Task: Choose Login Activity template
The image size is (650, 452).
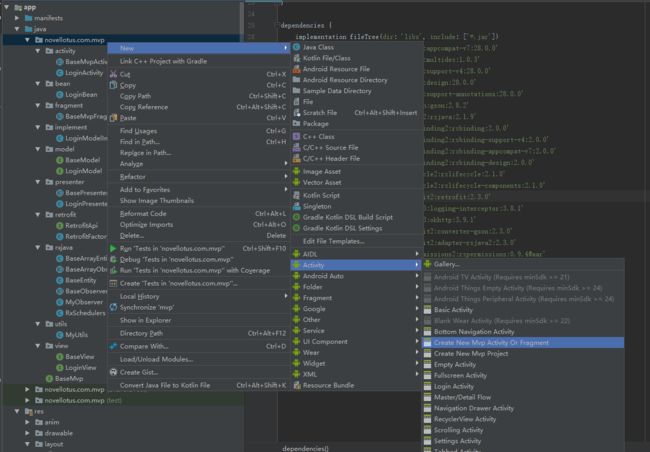Action: coord(523,386)
